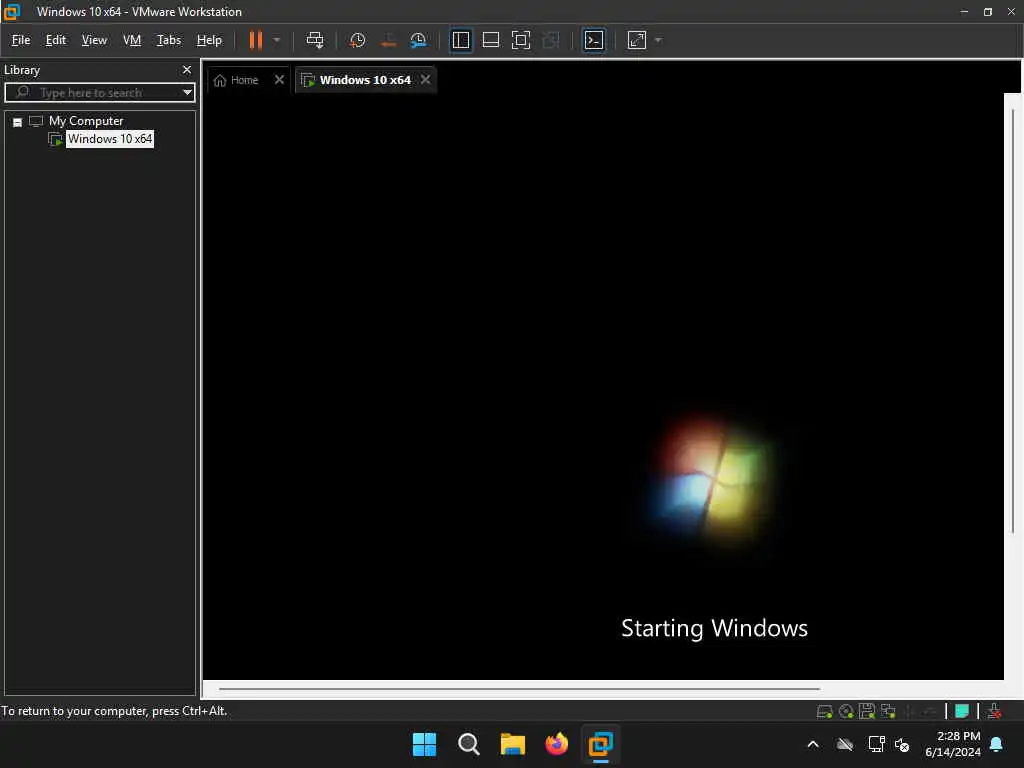Select My Computer in the library
Screen dimensions: 1024x768
point(86,121)
